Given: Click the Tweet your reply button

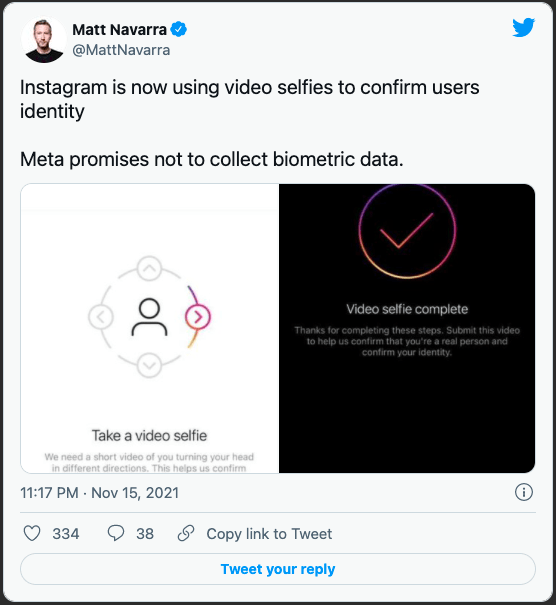Looking at the screenshot, I should pos(278,569).
